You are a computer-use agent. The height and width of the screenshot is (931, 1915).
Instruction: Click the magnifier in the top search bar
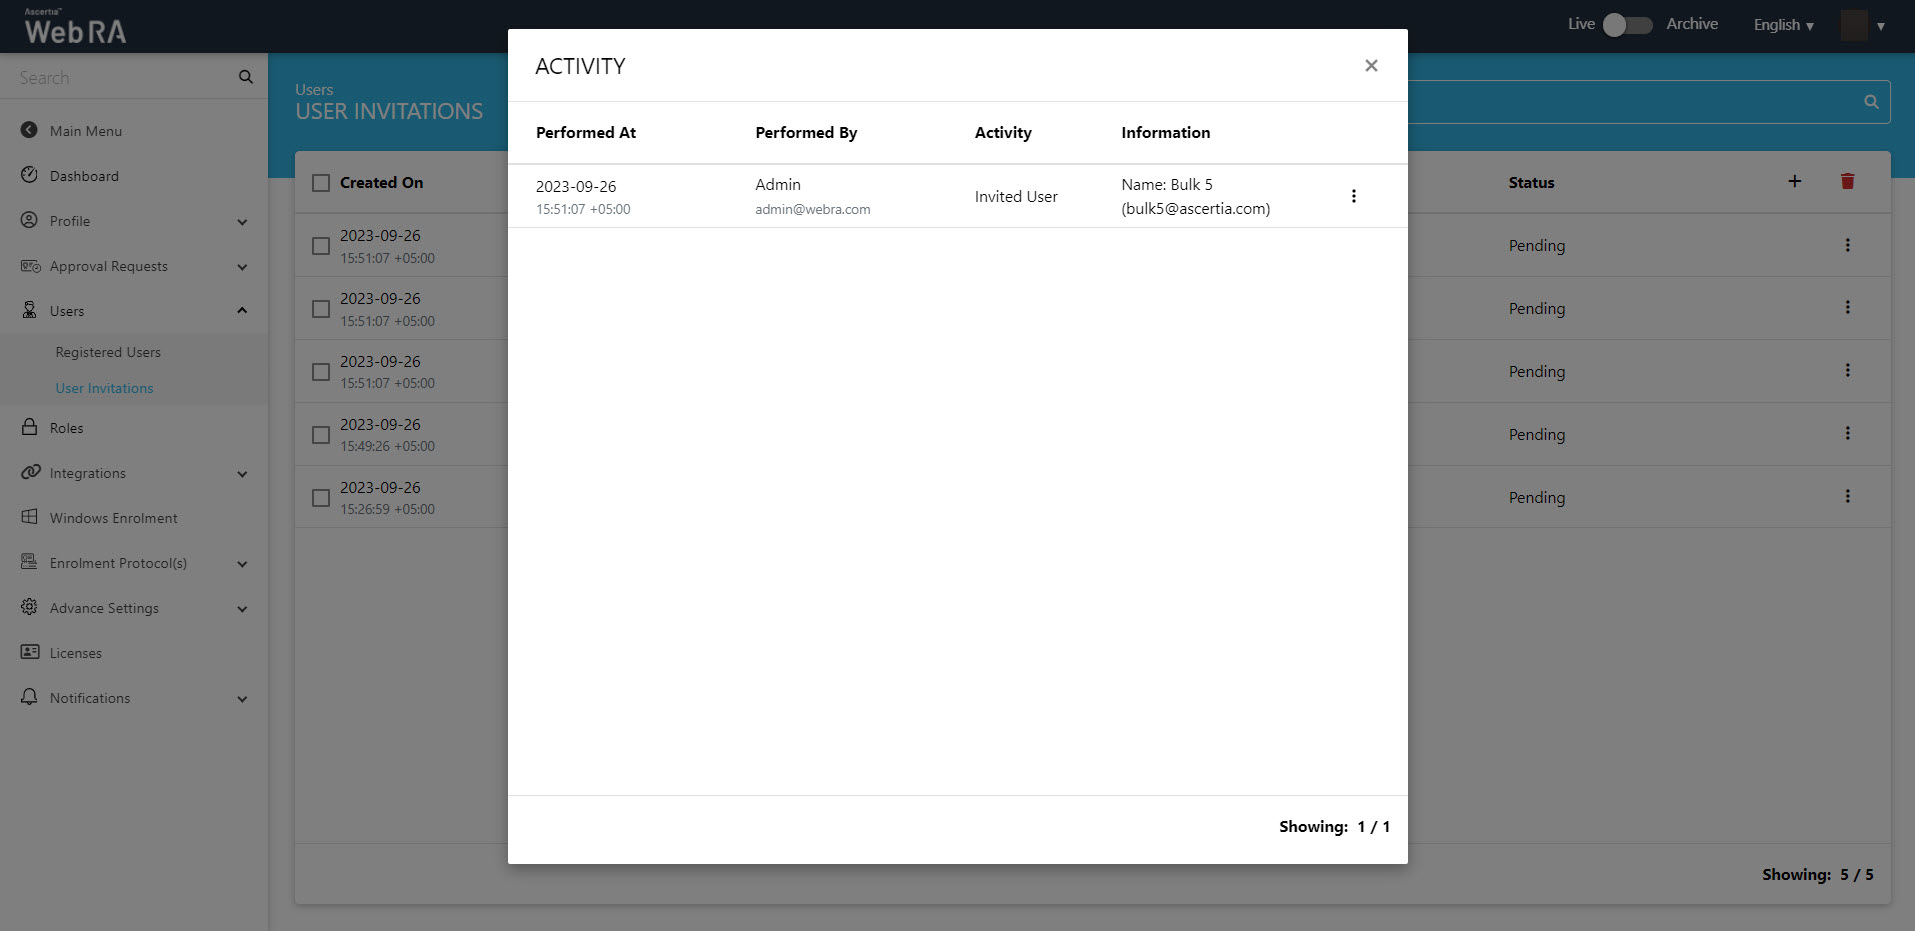[1870, 102]
